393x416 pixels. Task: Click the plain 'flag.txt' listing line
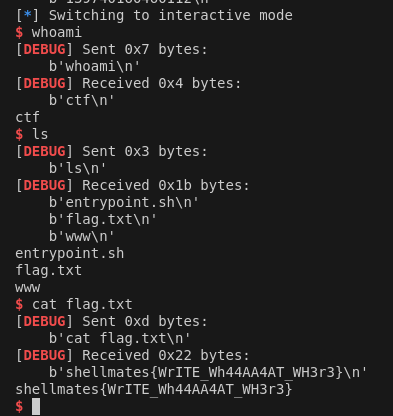[x=49, y=270]
